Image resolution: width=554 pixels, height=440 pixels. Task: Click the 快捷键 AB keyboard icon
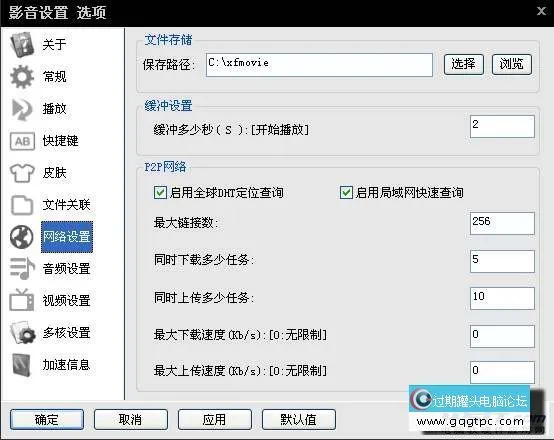click(22, 141)
